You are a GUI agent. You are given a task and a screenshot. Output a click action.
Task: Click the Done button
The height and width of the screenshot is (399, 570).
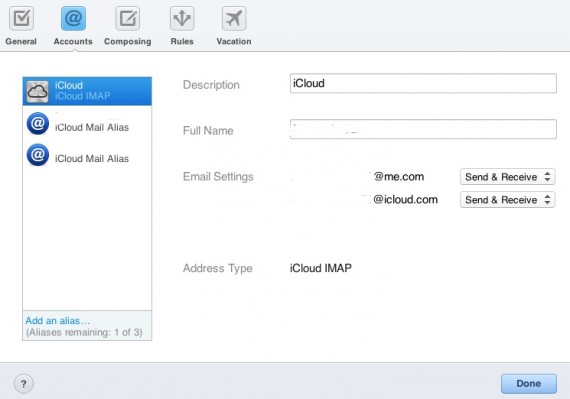(529, 384)
